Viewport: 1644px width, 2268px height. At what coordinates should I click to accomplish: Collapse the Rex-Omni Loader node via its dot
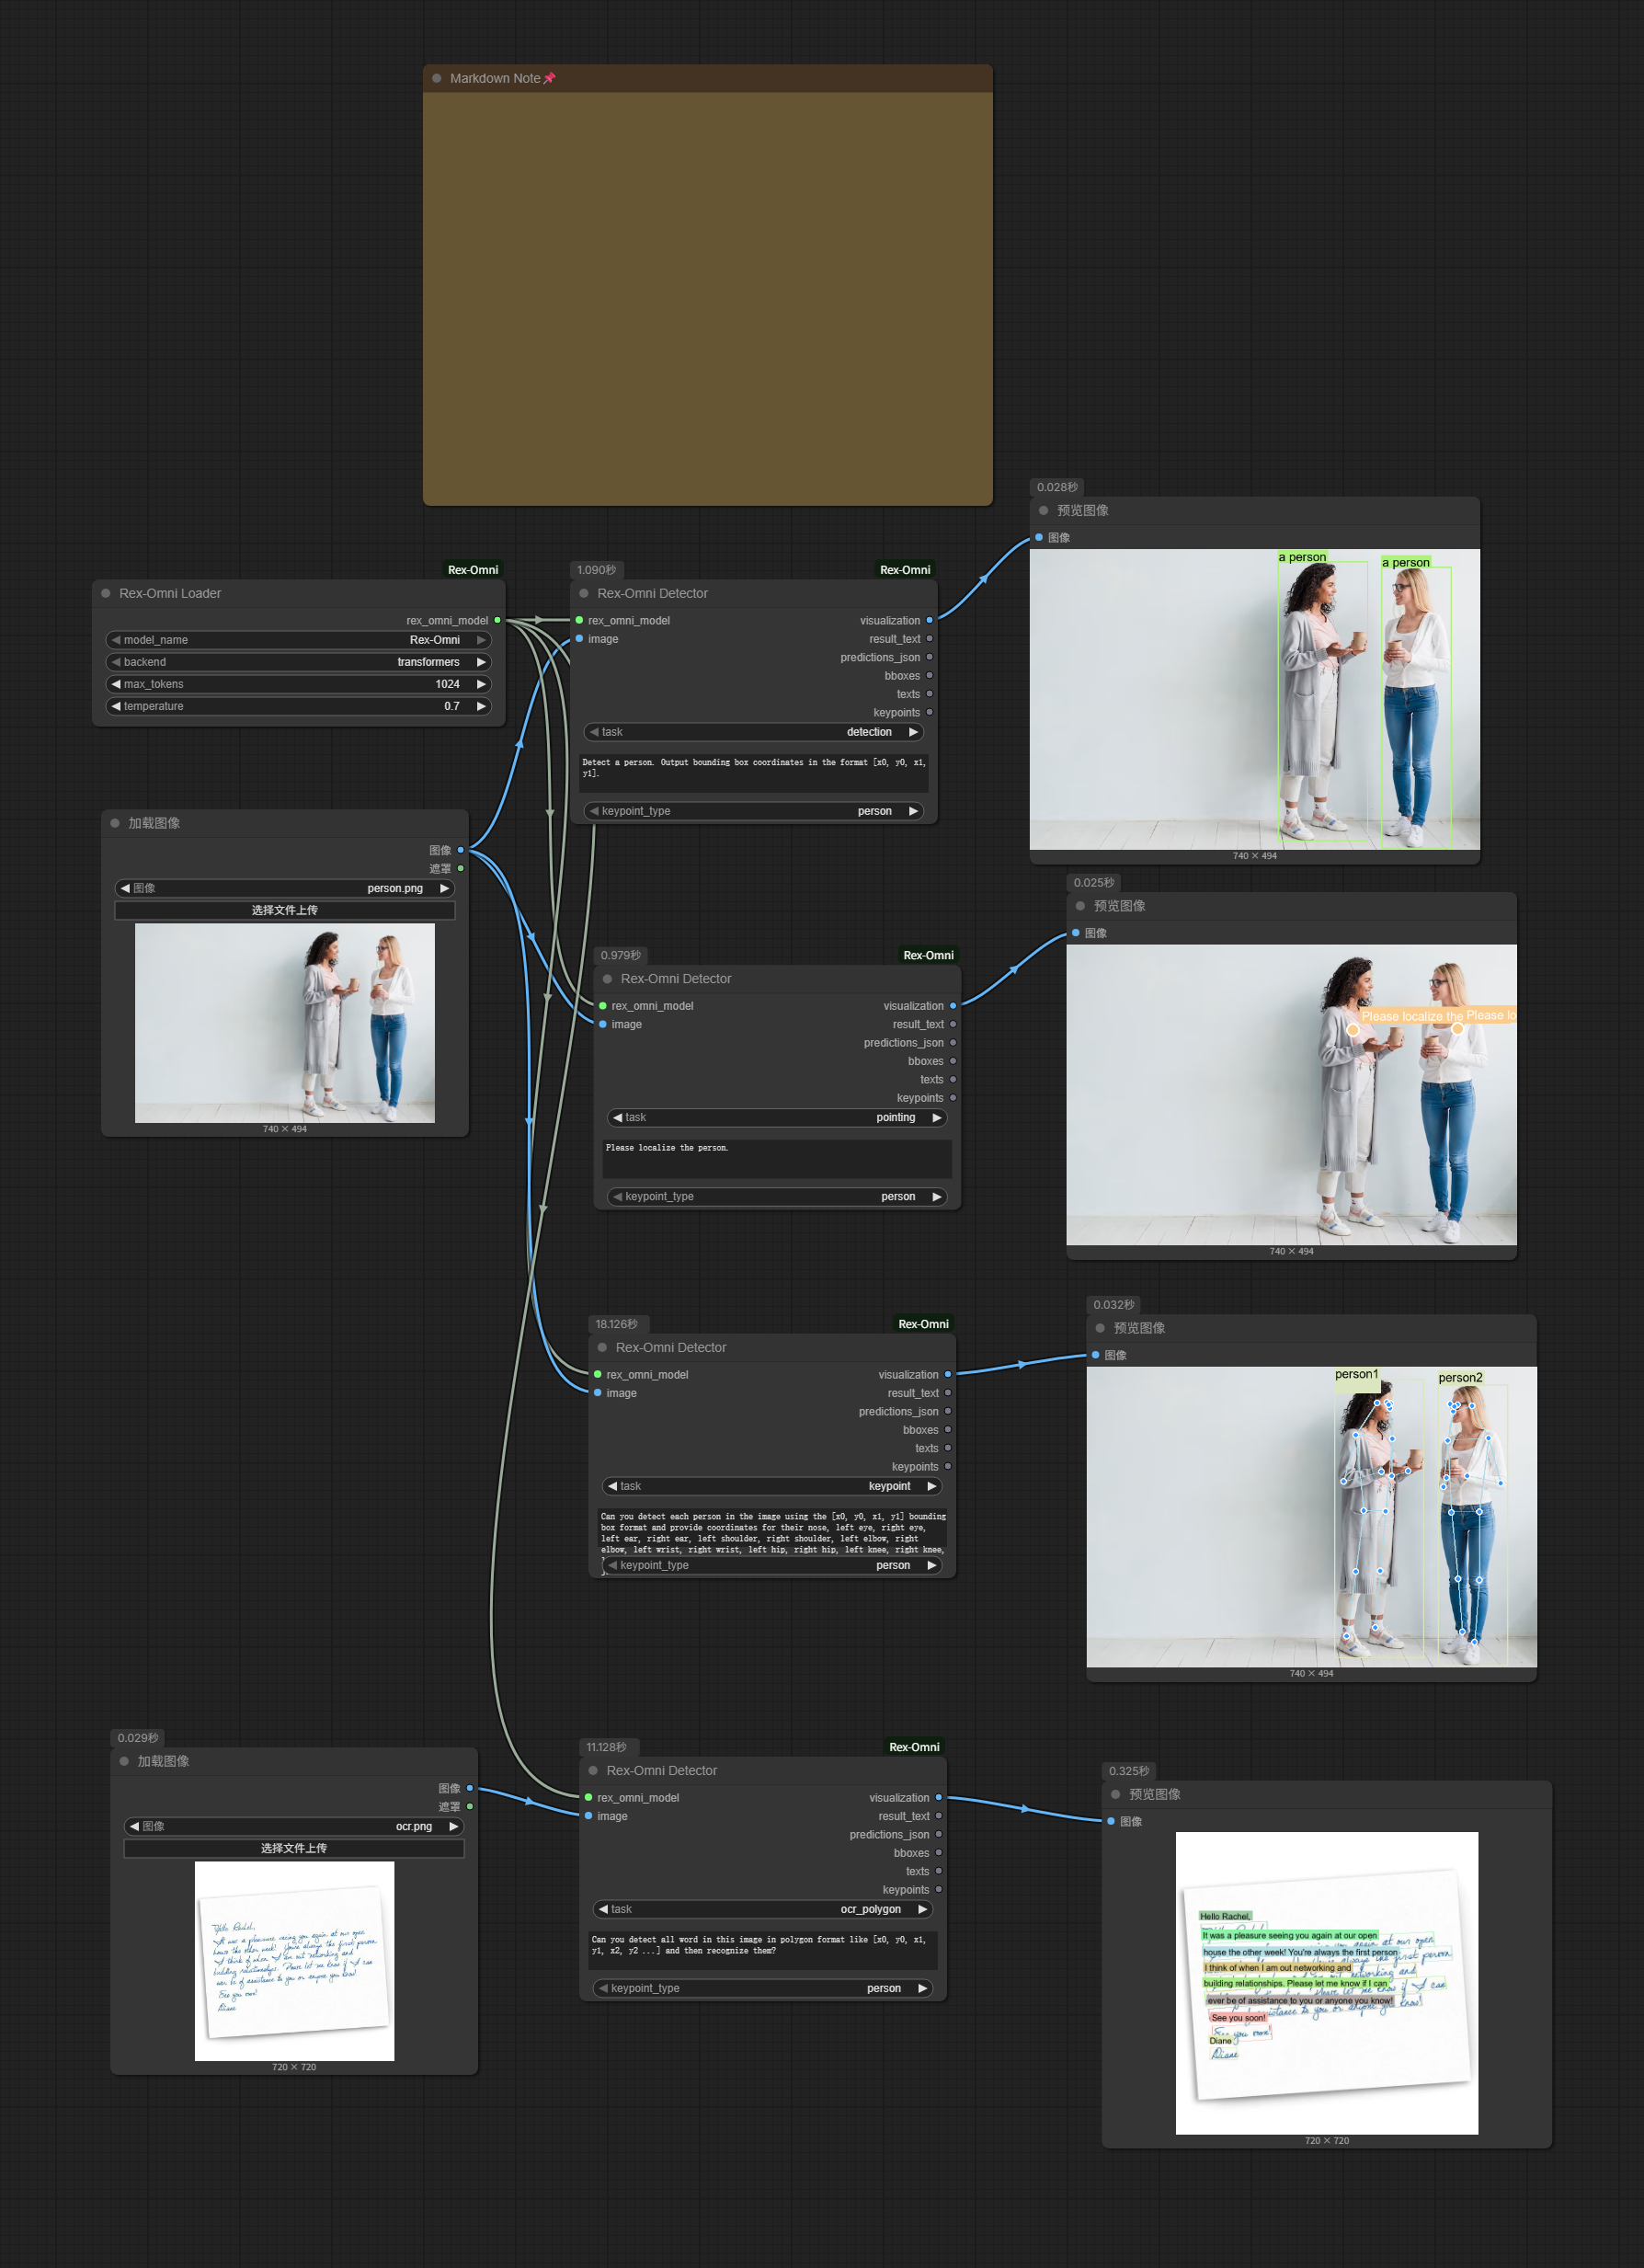point(106,593)
